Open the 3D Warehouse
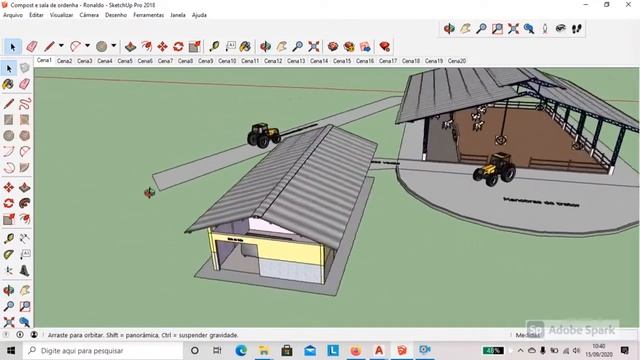640x360 pixels. (x=333, y=47)
